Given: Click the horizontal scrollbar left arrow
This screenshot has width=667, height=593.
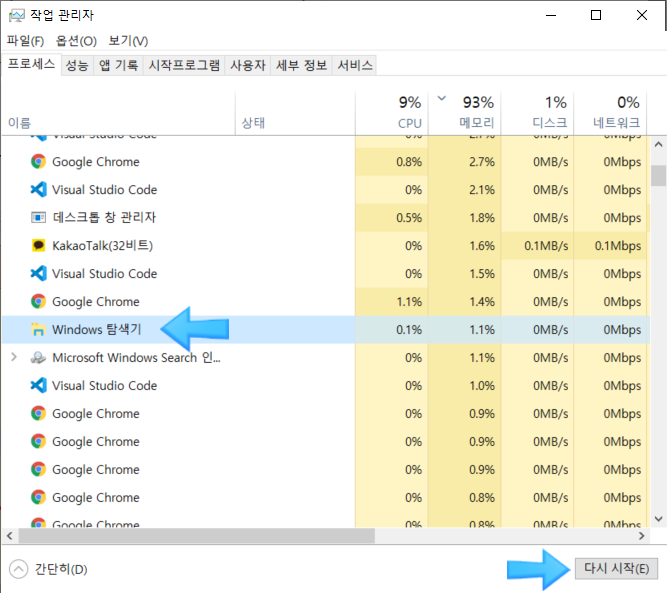Looking at the screenshot, I should [x=10, y=536].
